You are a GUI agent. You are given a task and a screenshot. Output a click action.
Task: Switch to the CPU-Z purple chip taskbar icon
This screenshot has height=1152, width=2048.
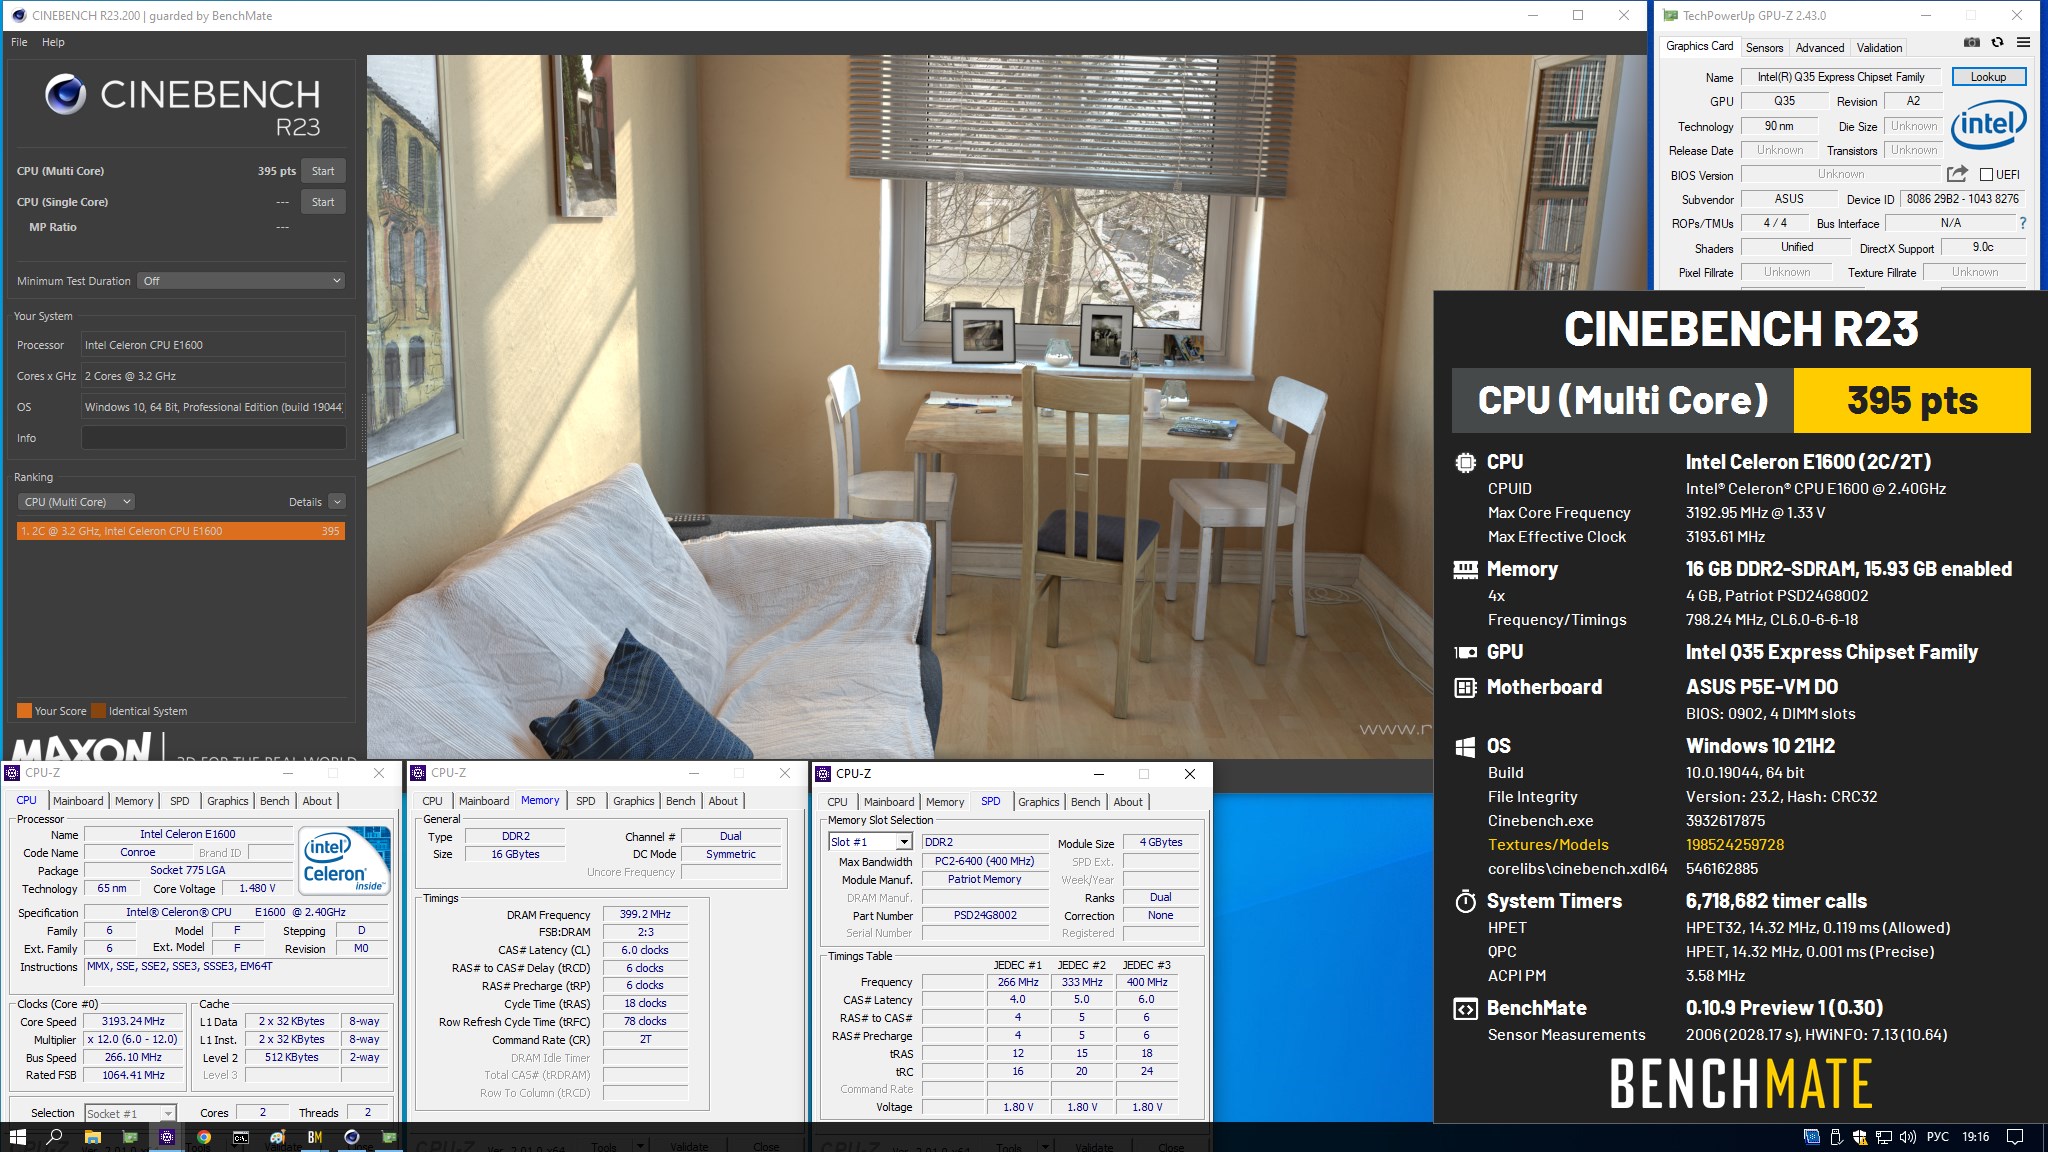167,1137
